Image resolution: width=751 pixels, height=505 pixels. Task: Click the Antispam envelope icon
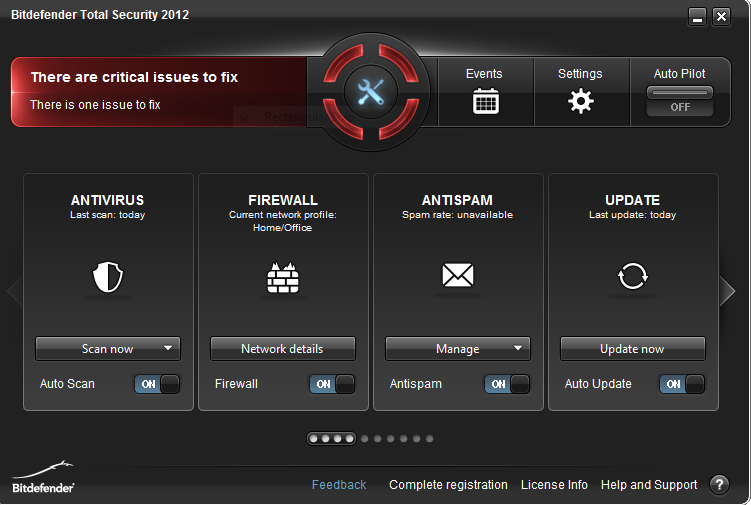[458, 275]
